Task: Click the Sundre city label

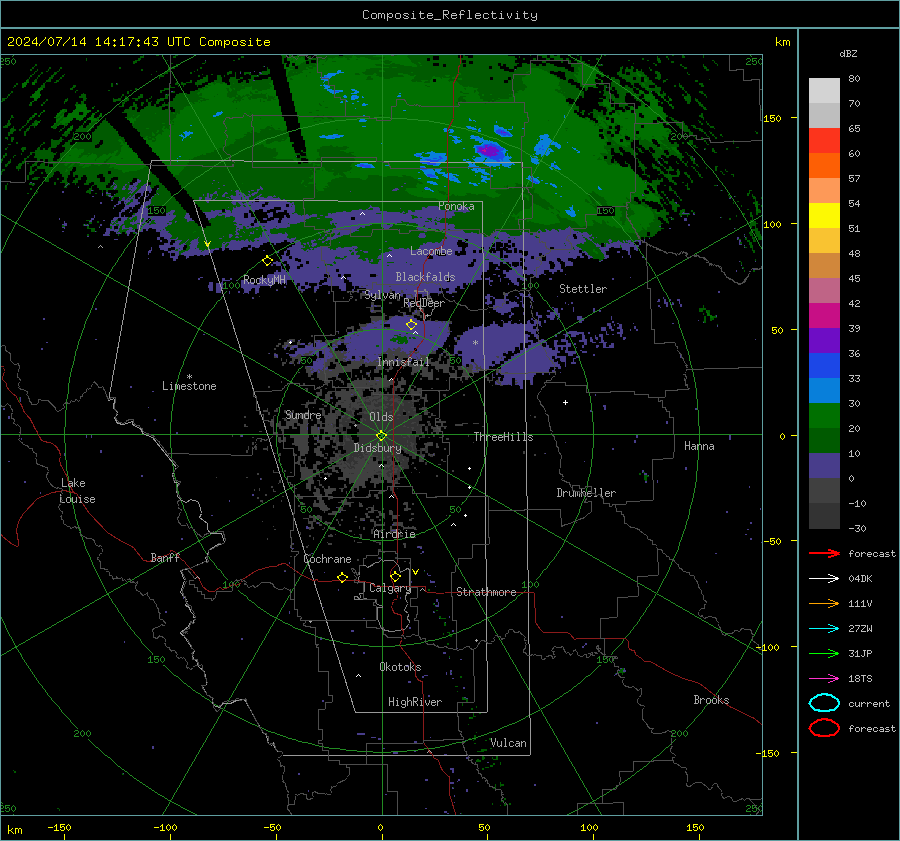Action: [x=303, y=415]
